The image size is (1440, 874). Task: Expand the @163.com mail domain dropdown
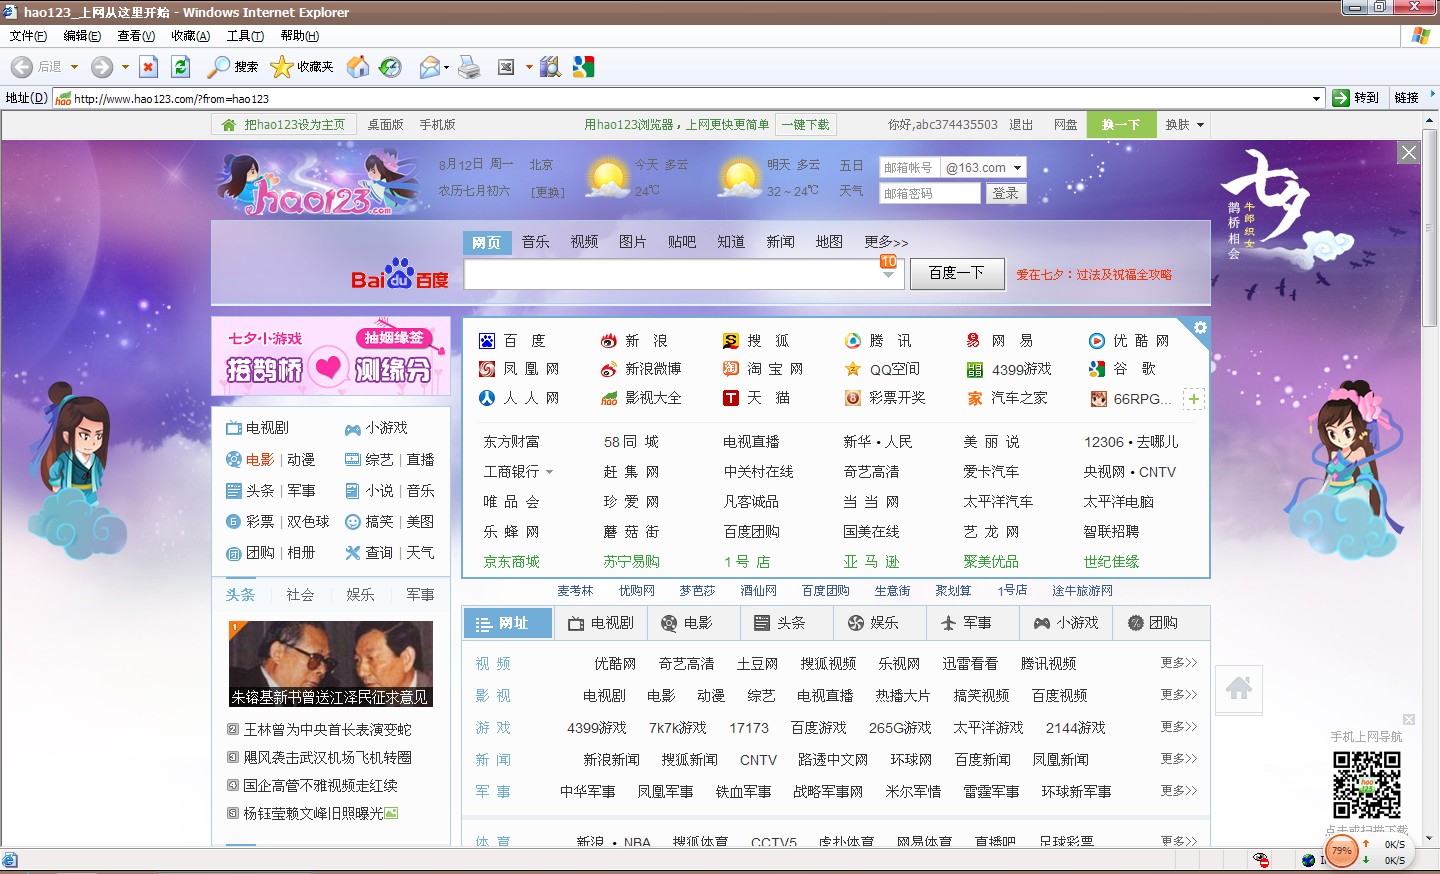click(x=1017, y=168)
